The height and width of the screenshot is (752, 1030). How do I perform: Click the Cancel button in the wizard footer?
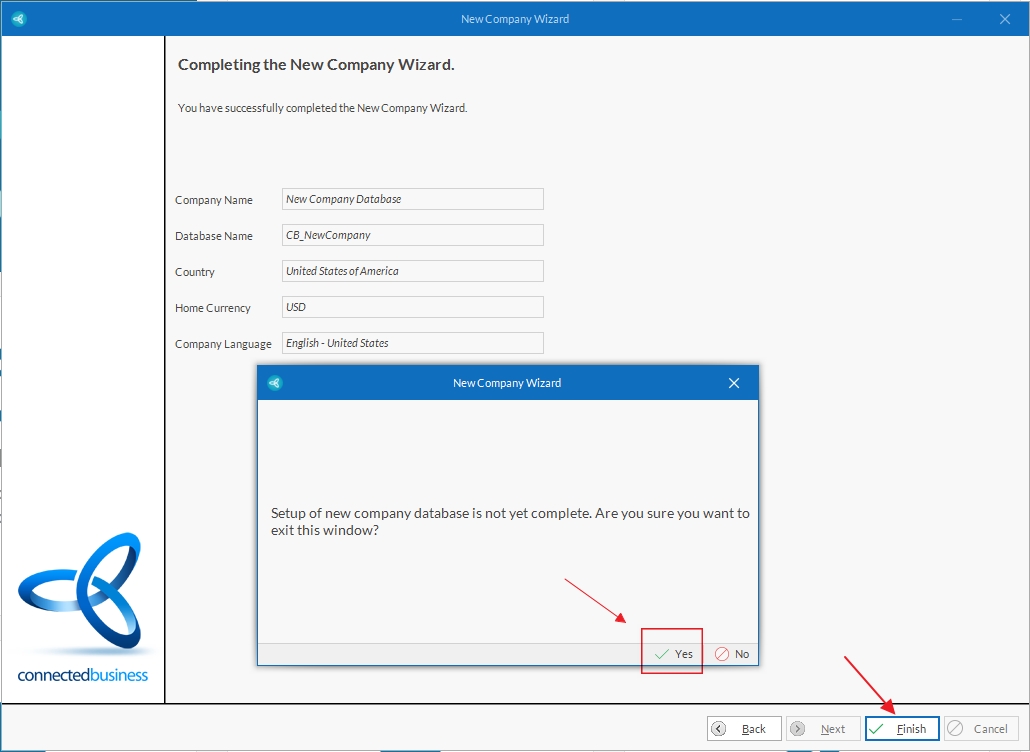[x=981, y=729]
